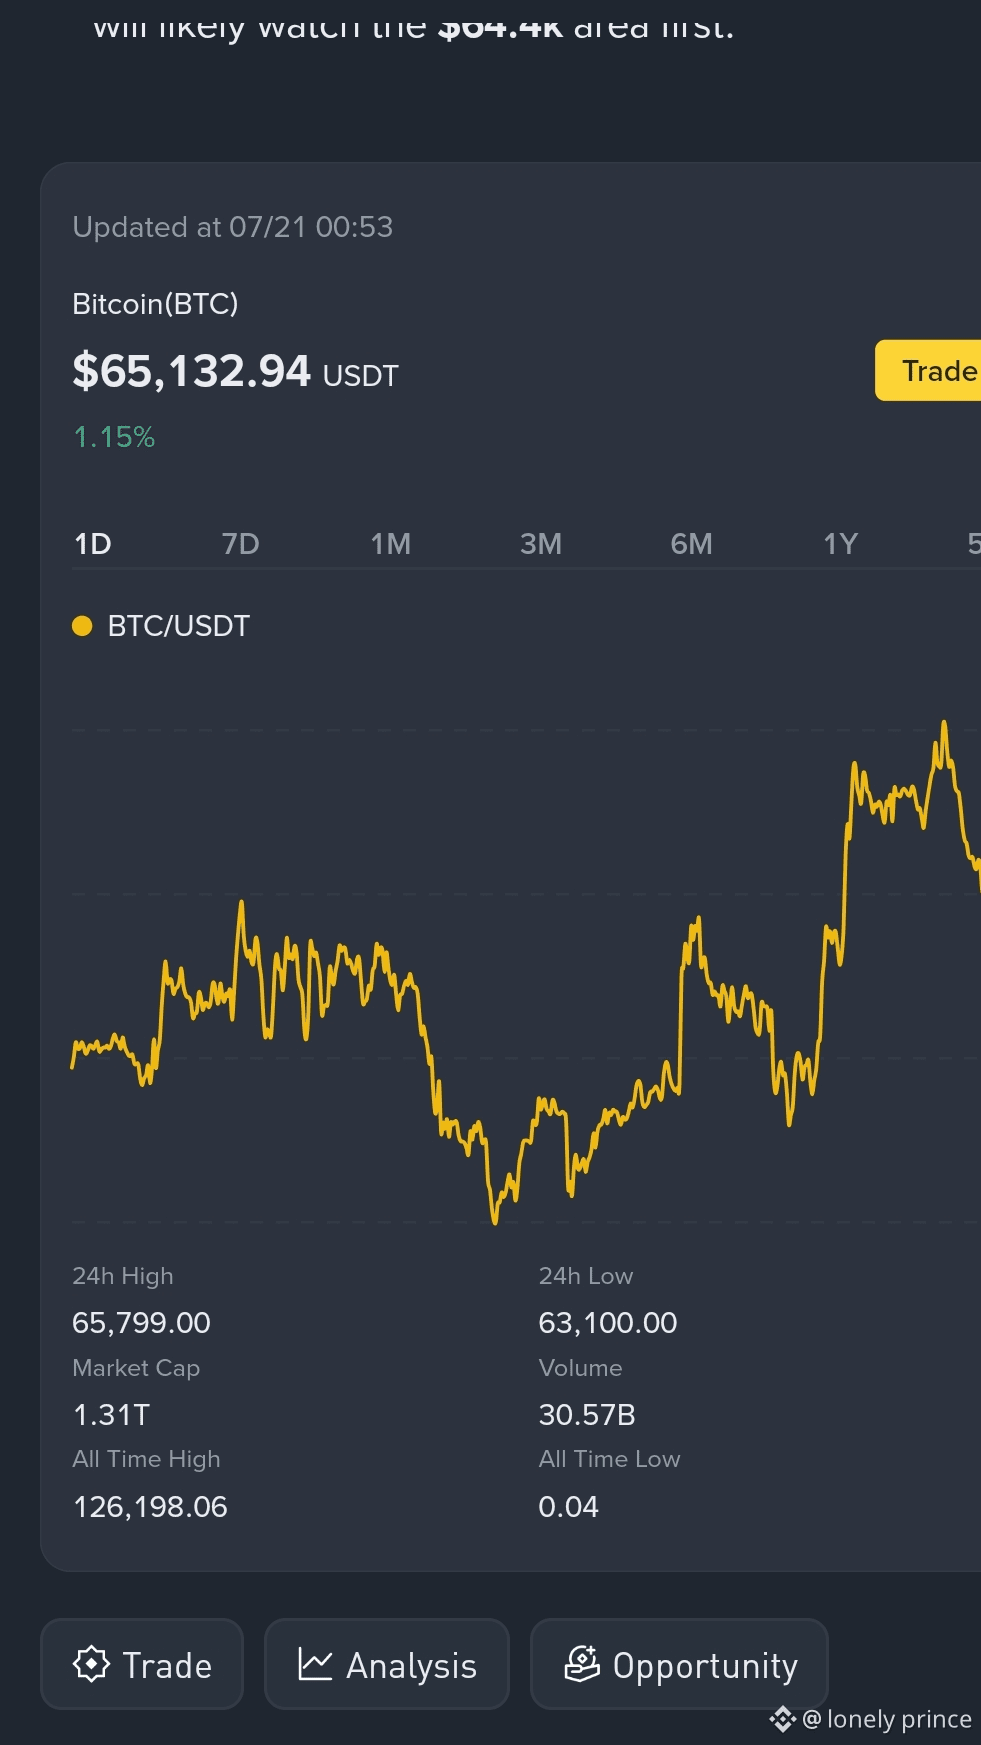Open the lonely prince profile link

tap(887, 1719)
